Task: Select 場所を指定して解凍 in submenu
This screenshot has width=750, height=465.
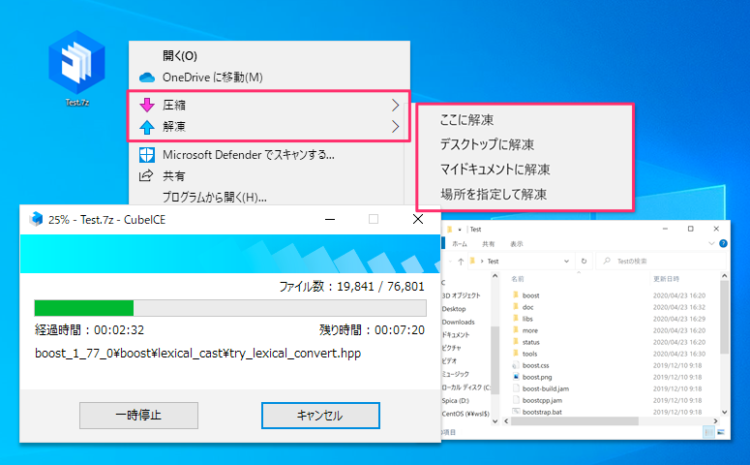Action: point(493,194)
